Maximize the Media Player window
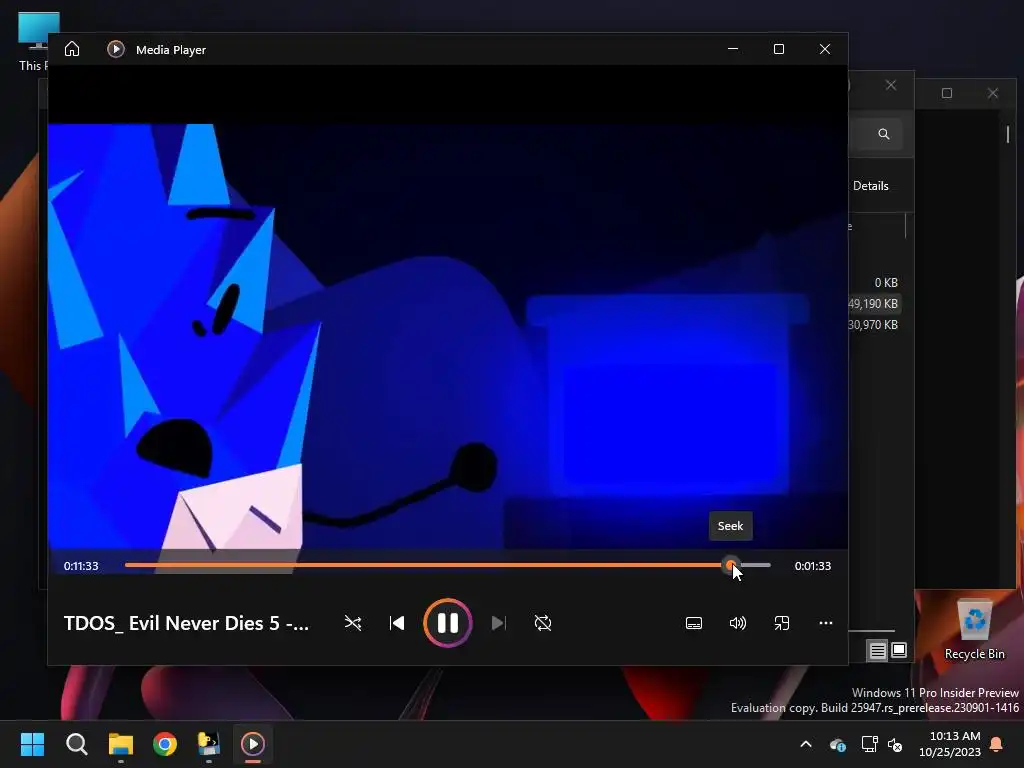The height and width of the screenshot is (768, 1024). click(778, 49)
